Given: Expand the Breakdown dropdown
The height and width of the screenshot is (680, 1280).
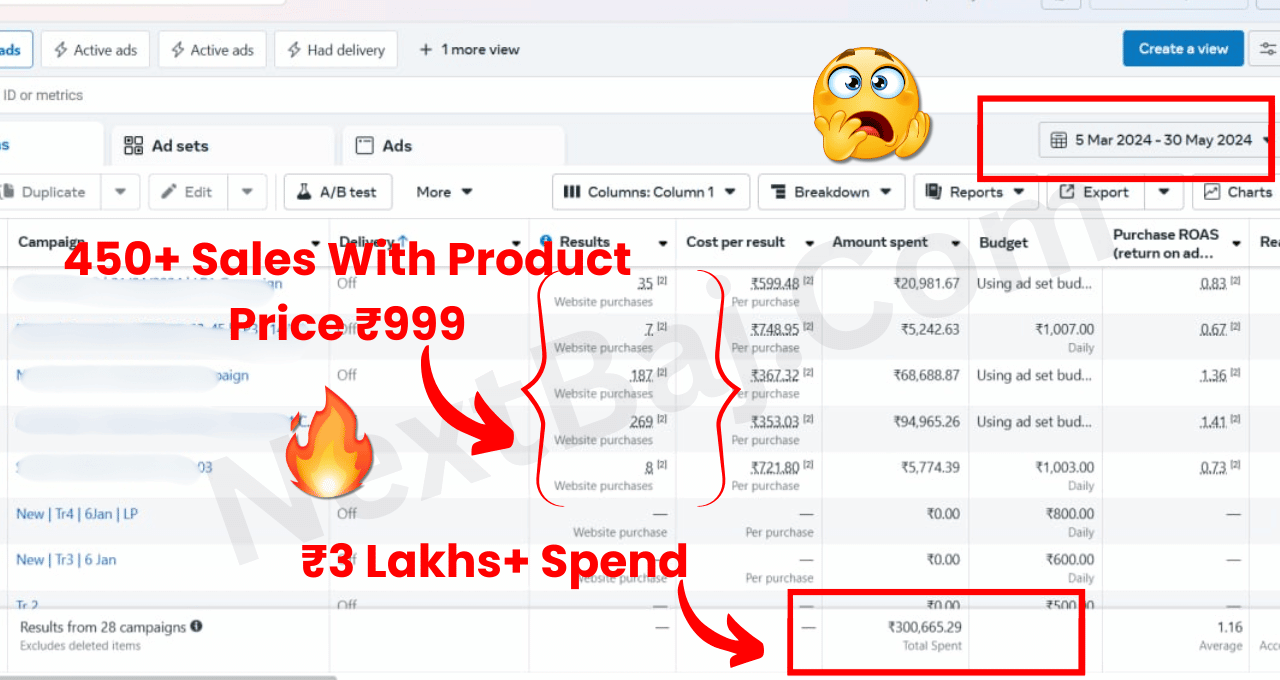Looking at the screenshot, I should (x=831, y=192).
